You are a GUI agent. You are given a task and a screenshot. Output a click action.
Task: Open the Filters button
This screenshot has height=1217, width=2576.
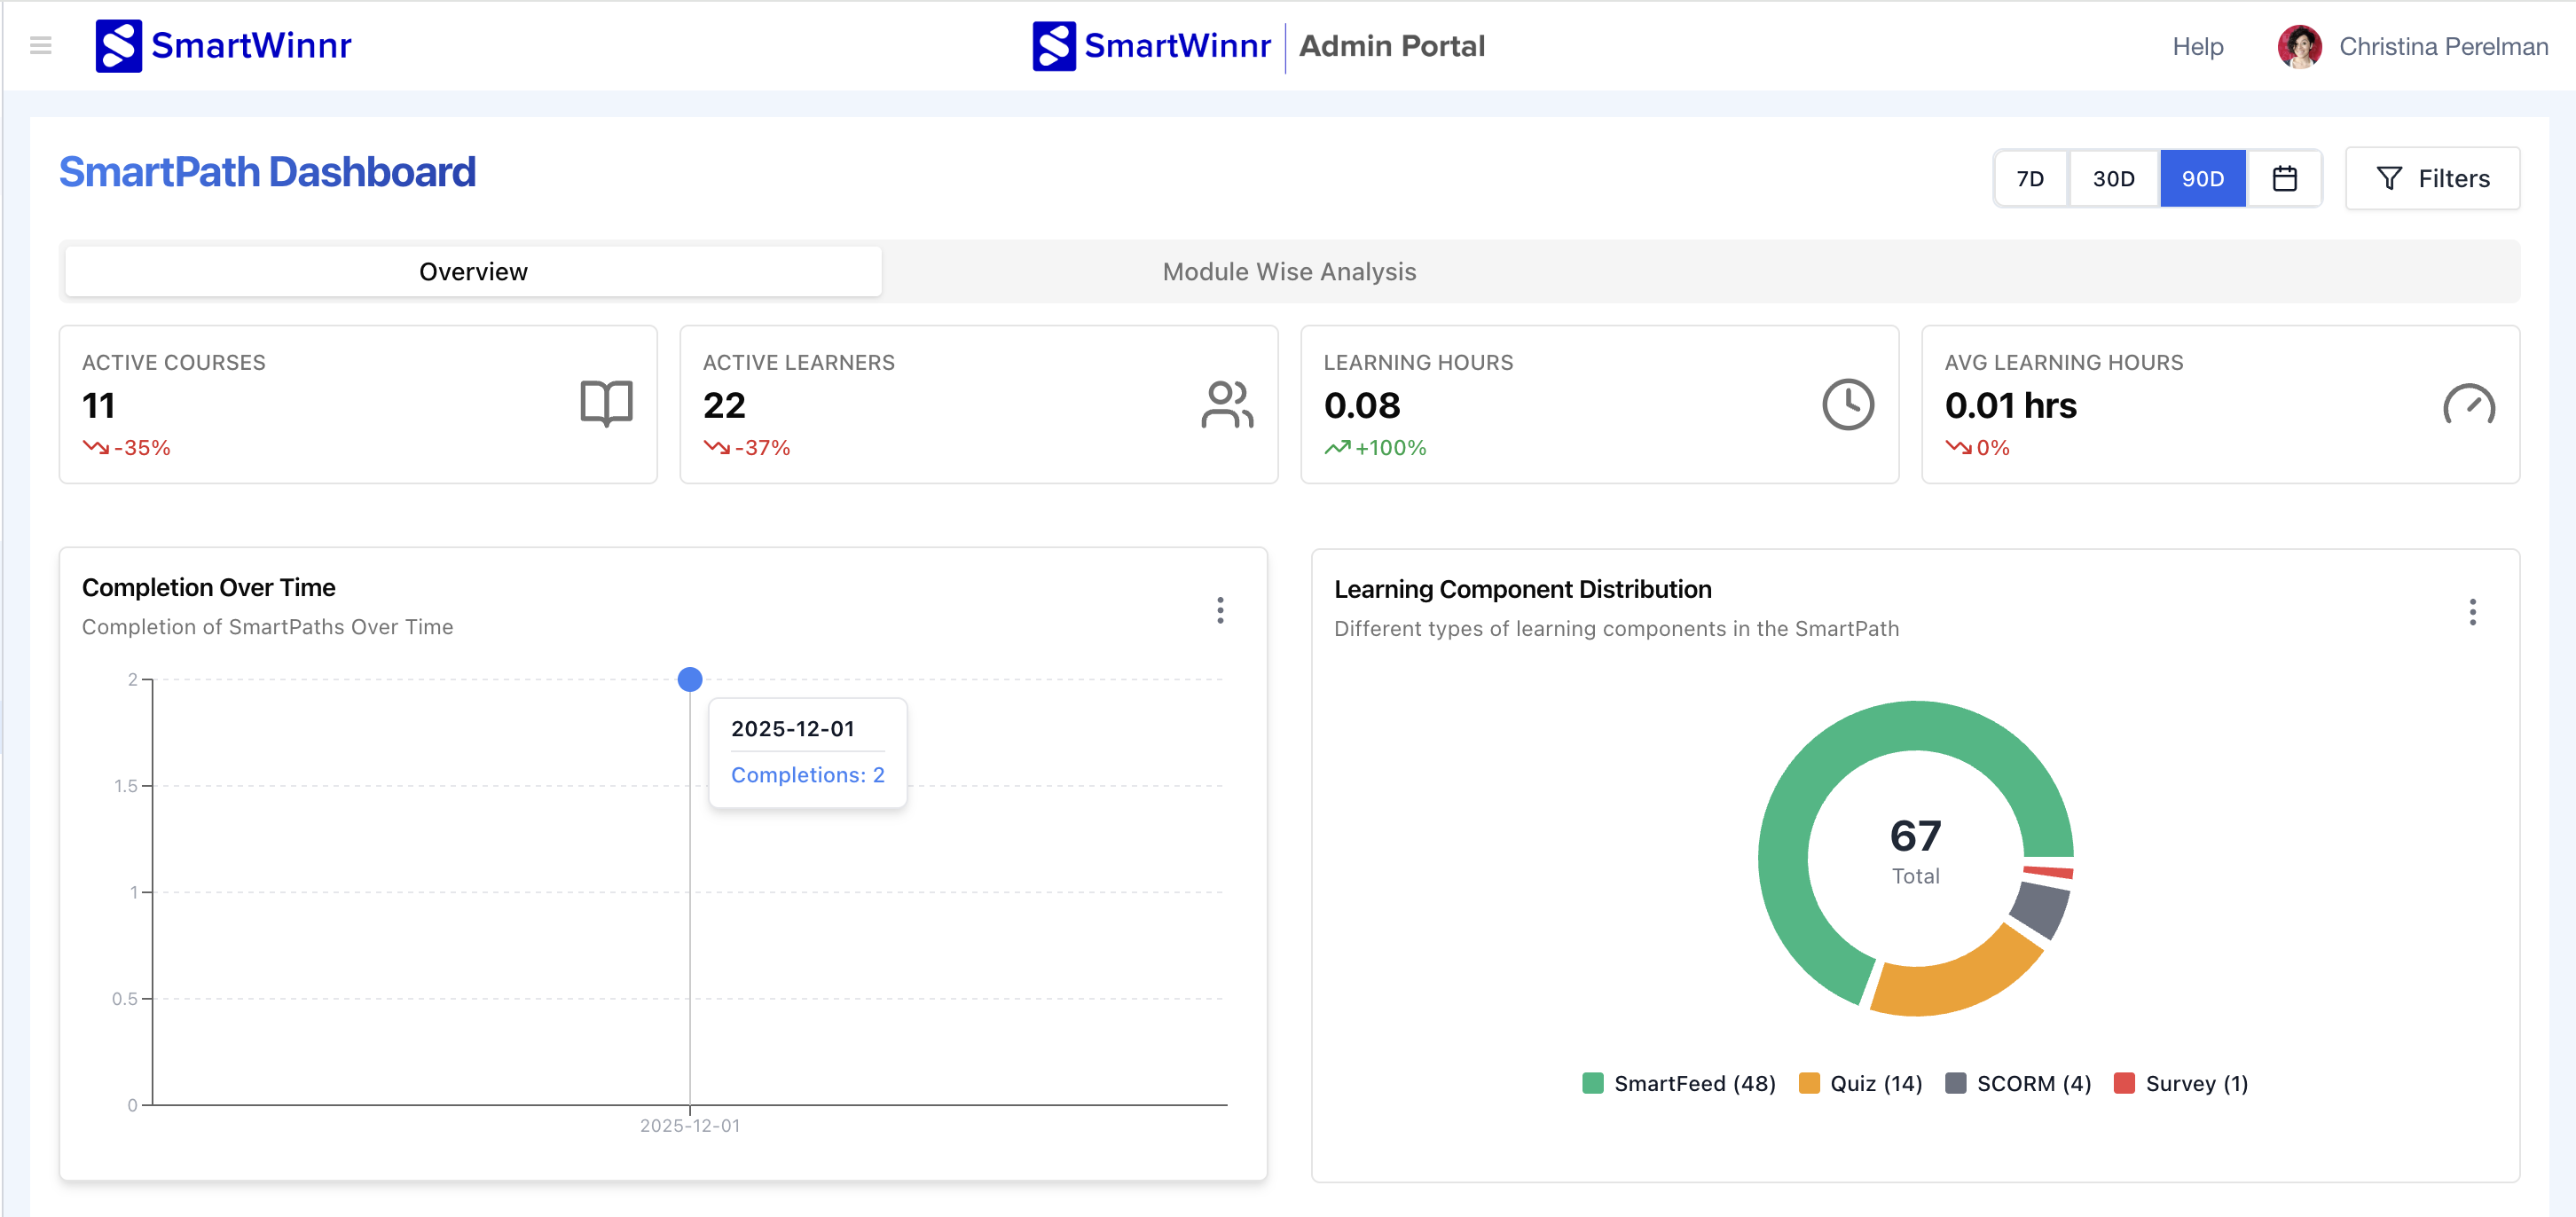pyautogui.click(x=2432, y=178)
